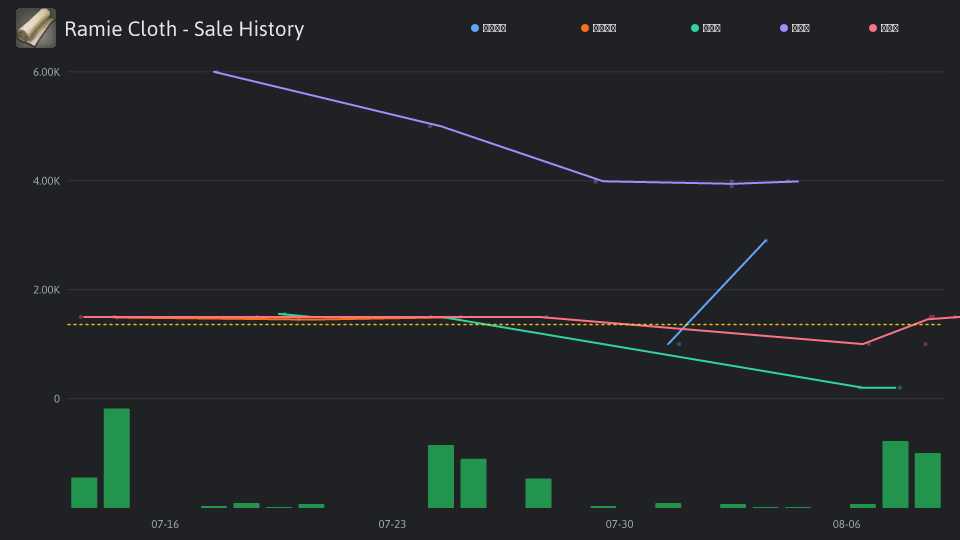The height and width of the screenshot is (540, 960).
Task: Click the green line's final point near zero
Action: pos(899,388)
